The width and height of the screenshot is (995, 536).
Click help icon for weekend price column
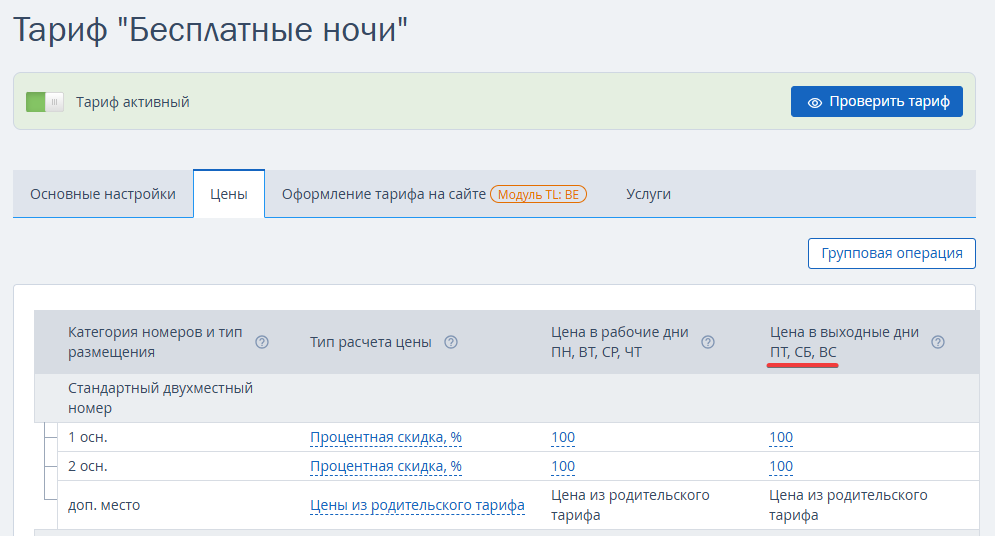pyautogui.click(x=938, y=342)
